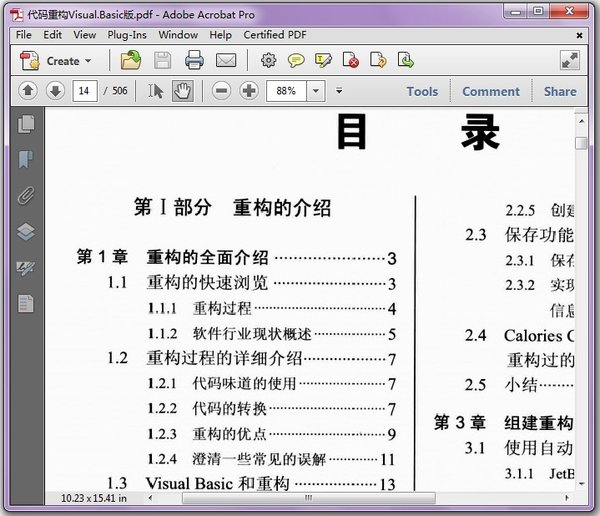Add a sticky note comment bubble
600x516 pixels.
296,60
